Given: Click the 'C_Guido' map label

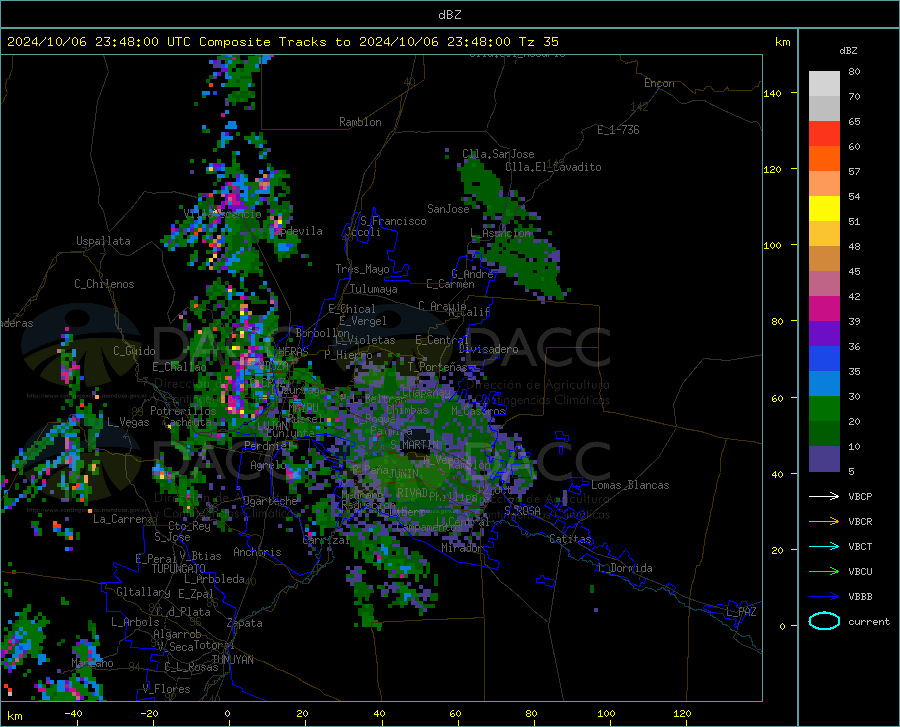Looking at the screenshot, I should 134,351.
